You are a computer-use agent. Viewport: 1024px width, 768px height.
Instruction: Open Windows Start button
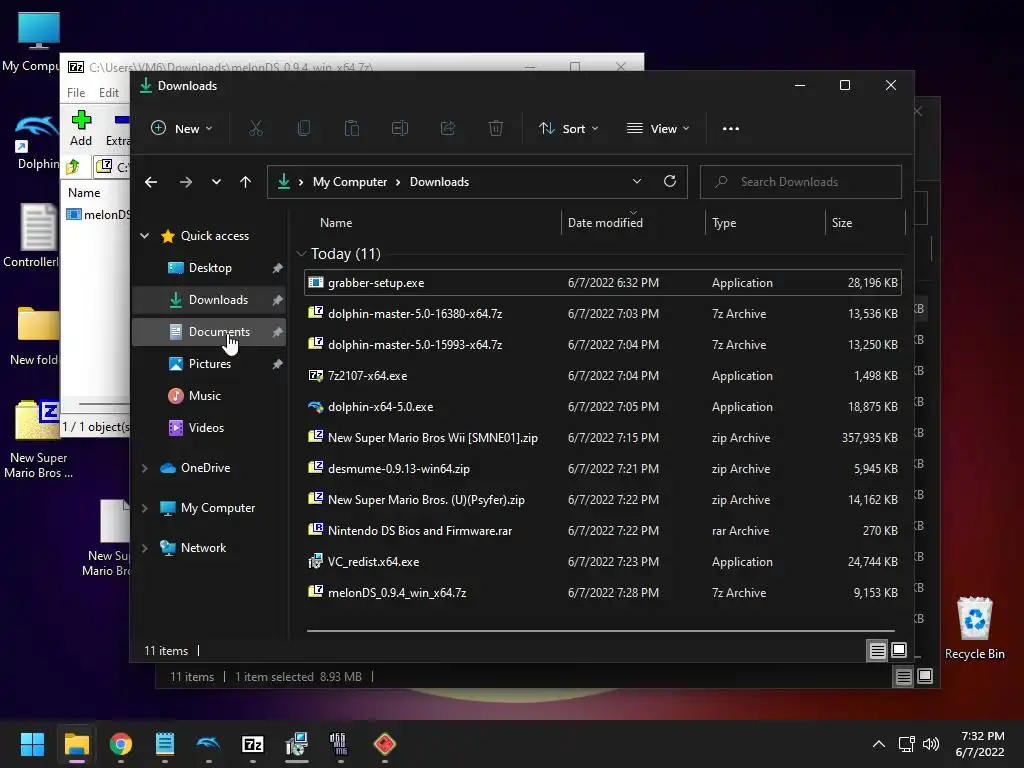coord(32,744)
